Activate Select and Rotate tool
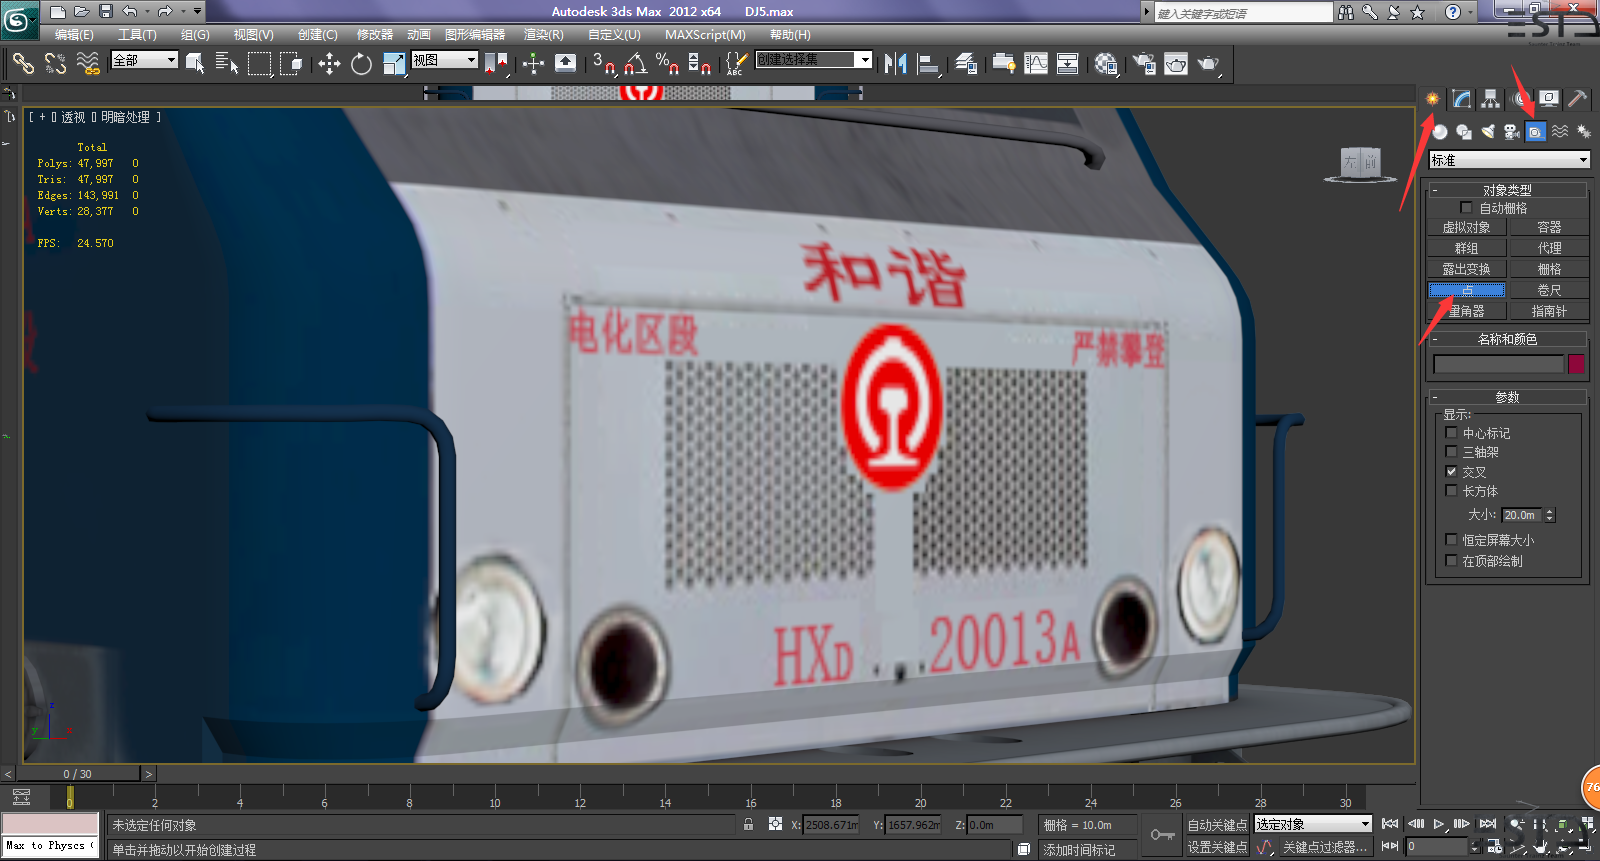Viewport: 1600px width, 861px height. point(361,64)
